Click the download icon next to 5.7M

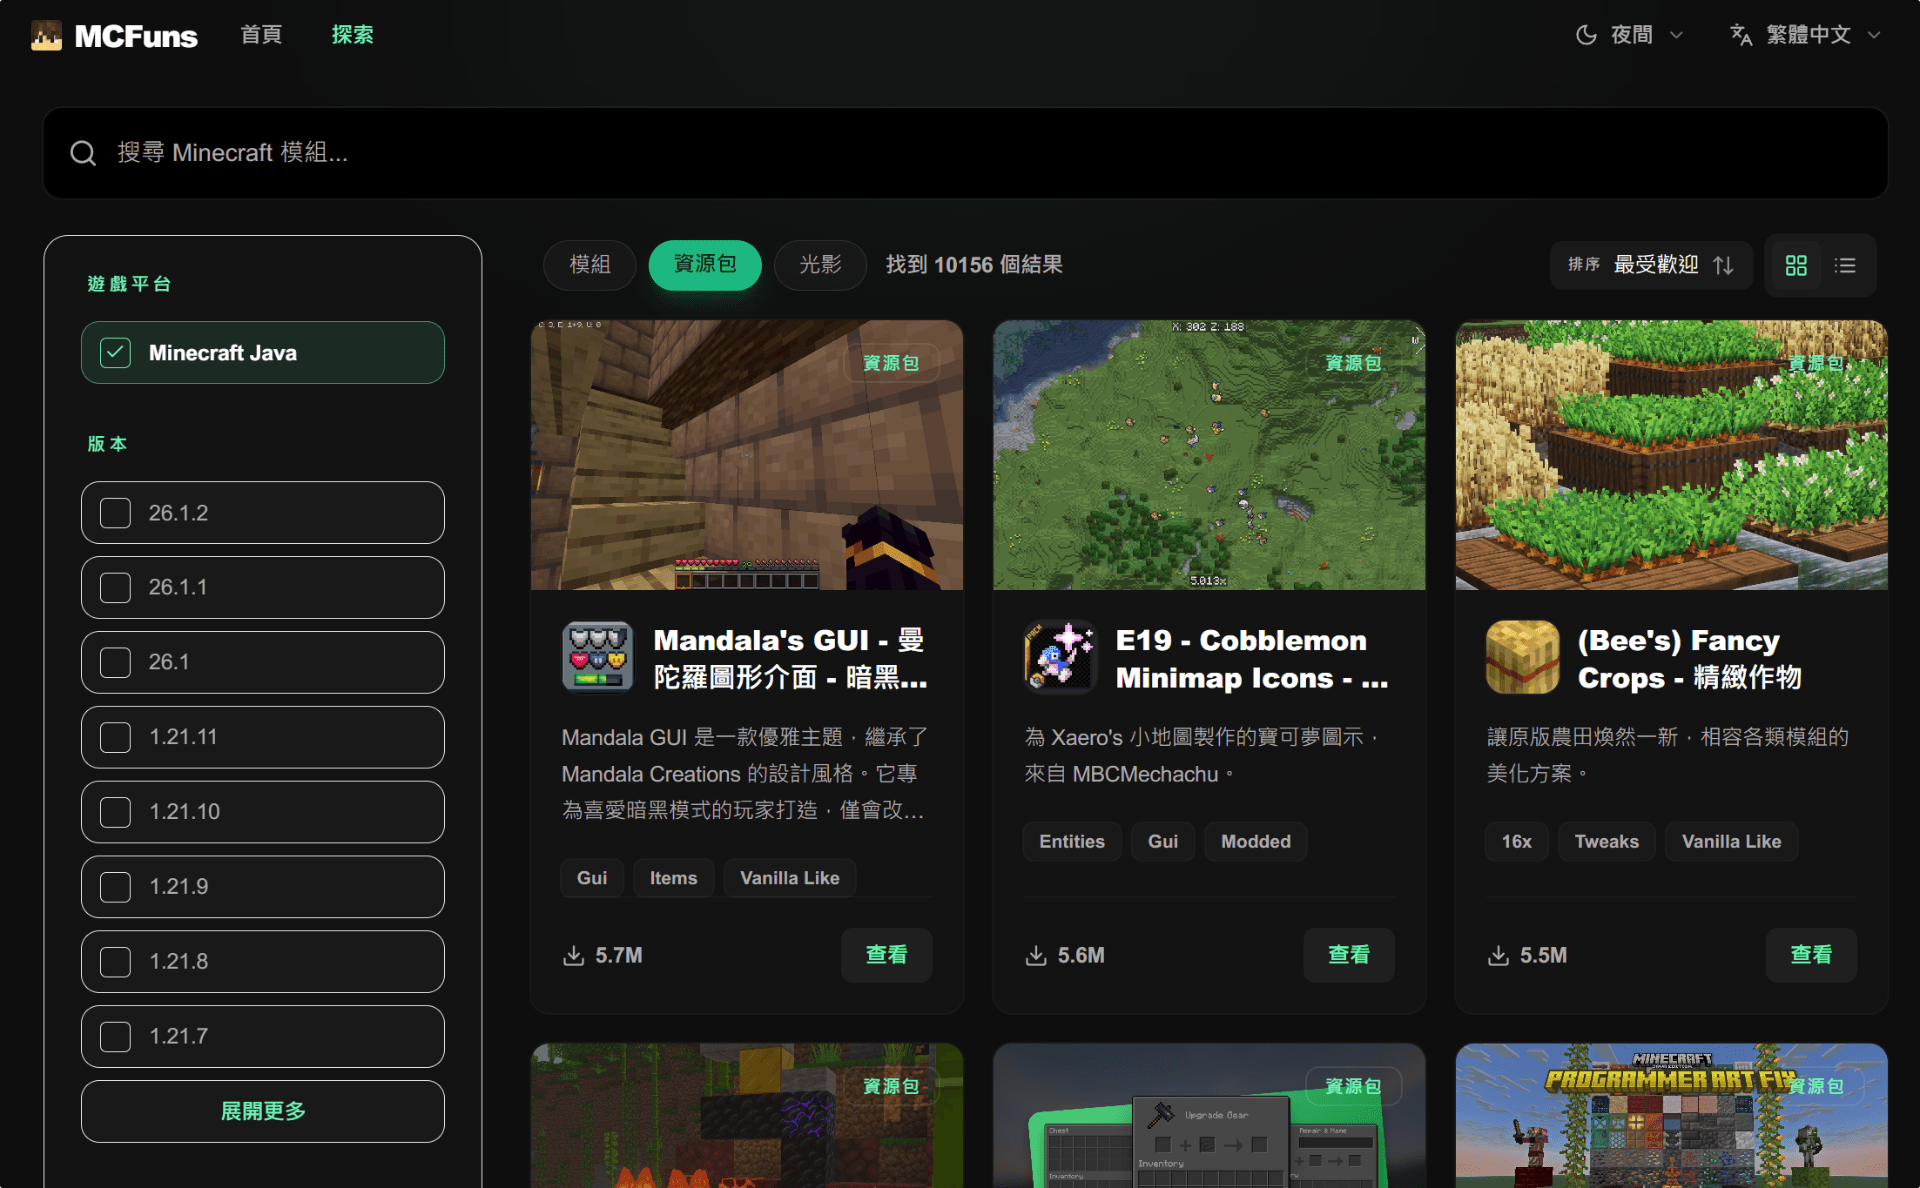(x=574, y=956)
